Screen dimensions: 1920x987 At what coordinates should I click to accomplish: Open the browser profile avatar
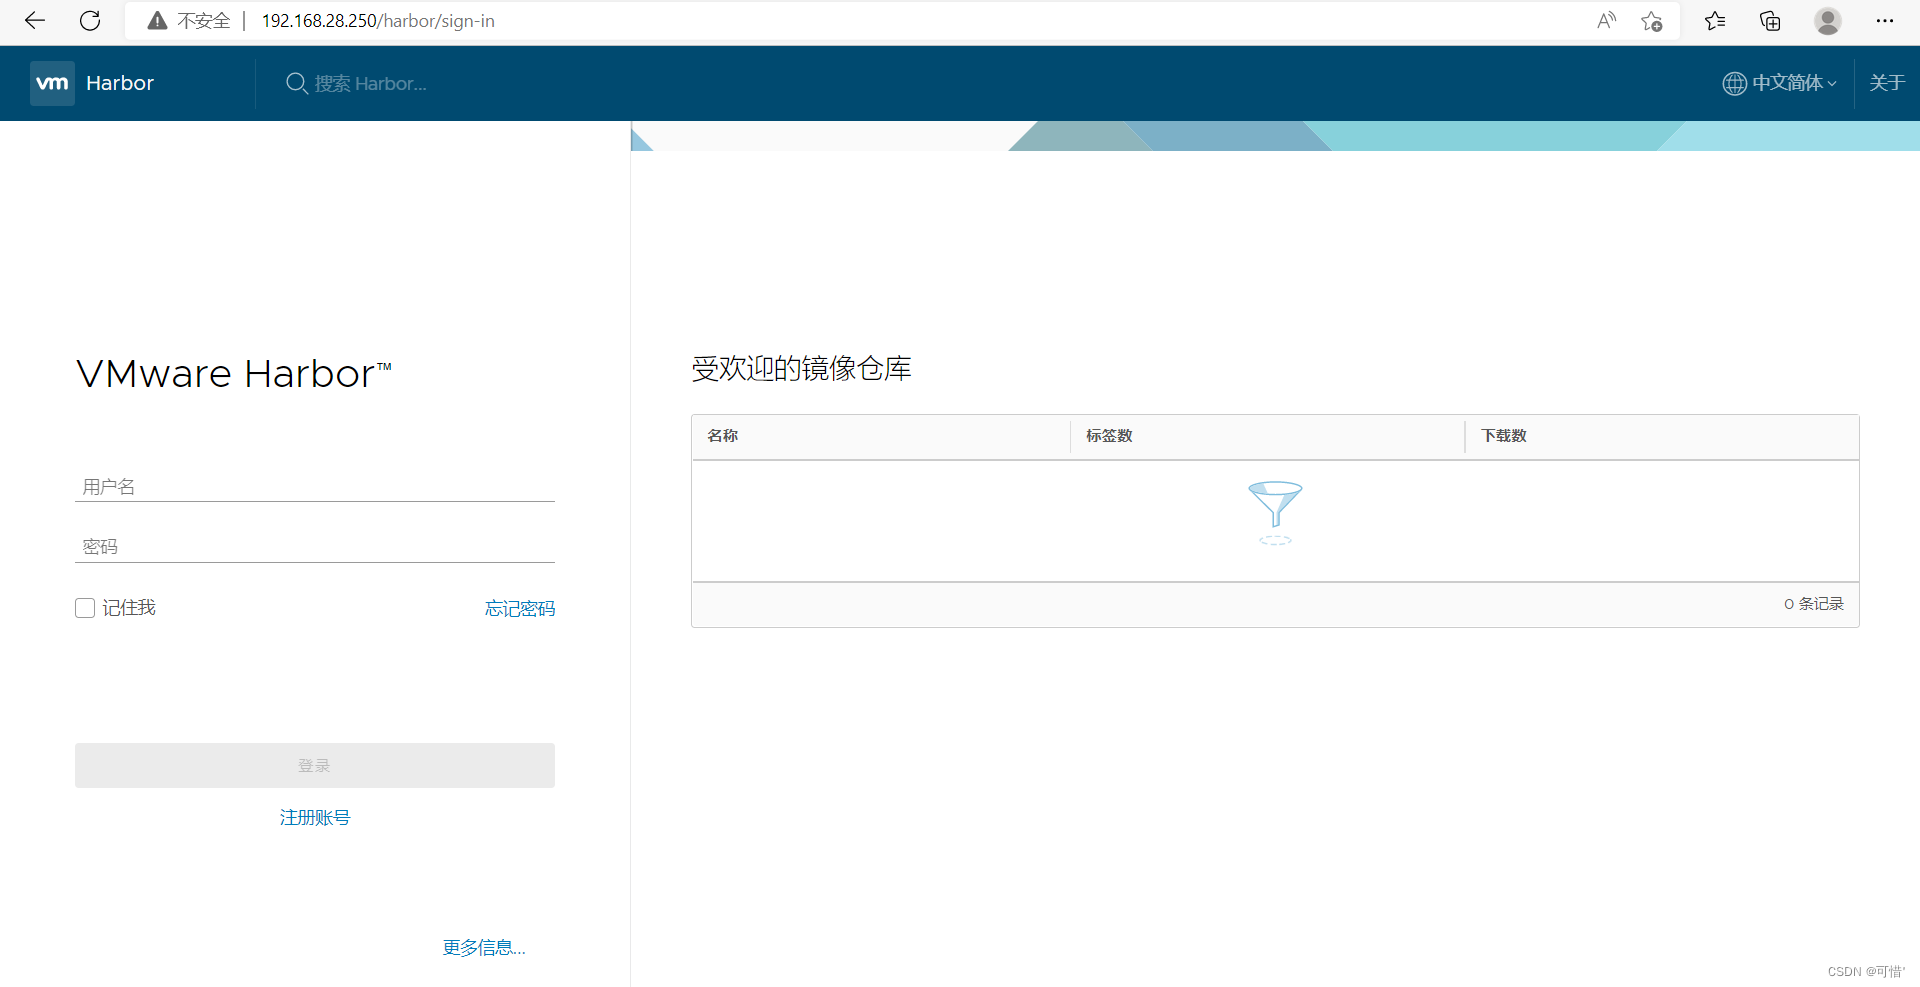(1828, 21)
